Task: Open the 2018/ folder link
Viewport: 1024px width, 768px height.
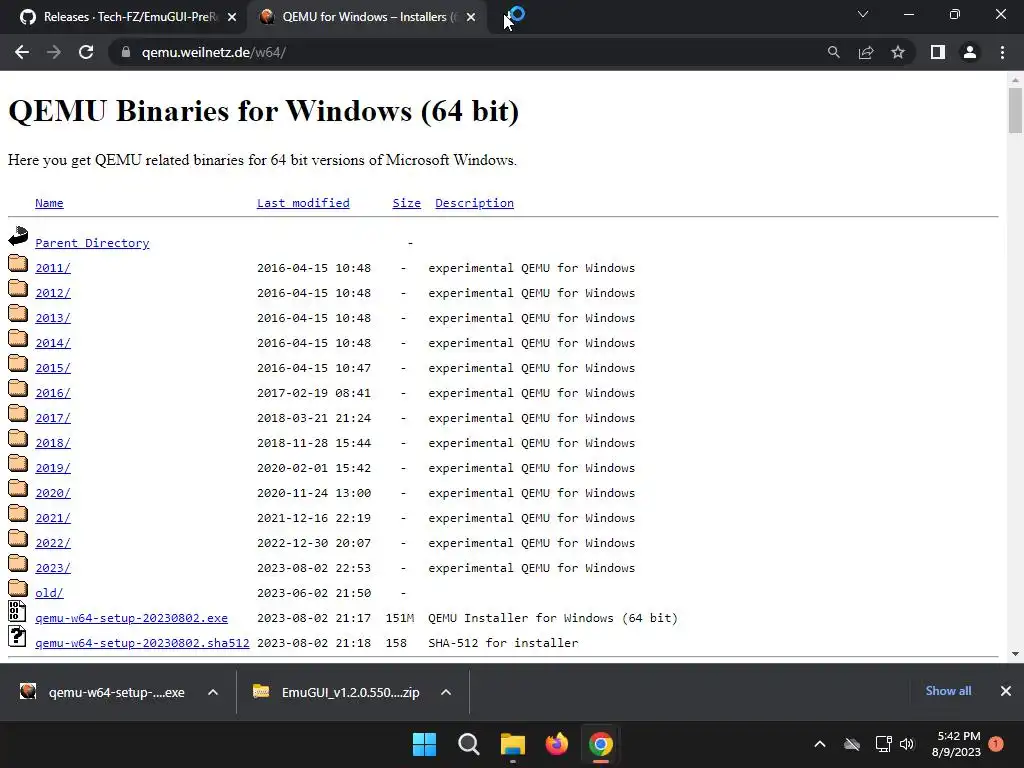Action: pos(53,443)
